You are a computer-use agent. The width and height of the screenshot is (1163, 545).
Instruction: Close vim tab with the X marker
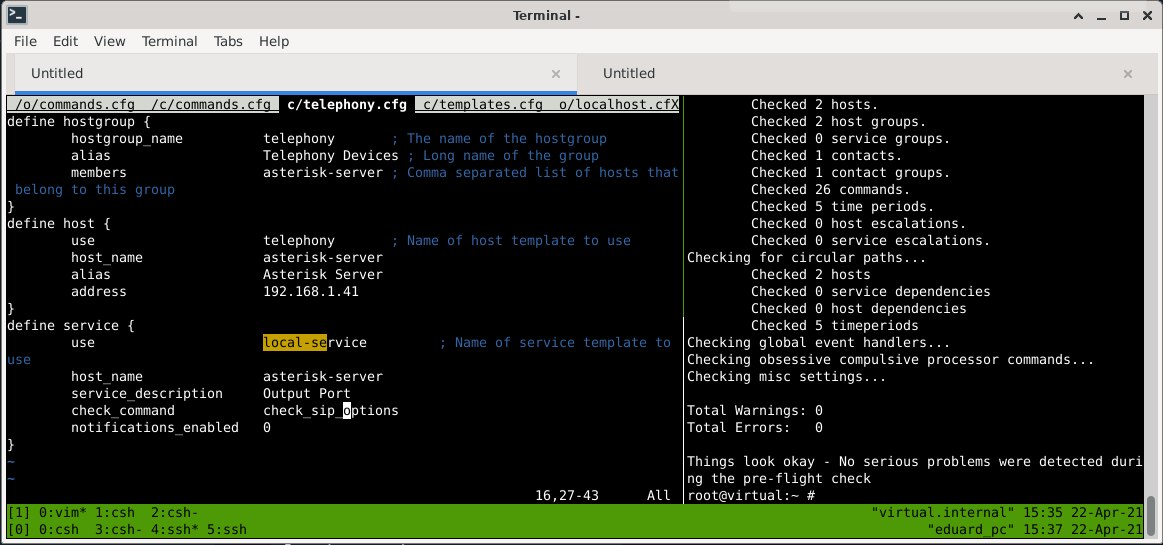tap(675, 105)
